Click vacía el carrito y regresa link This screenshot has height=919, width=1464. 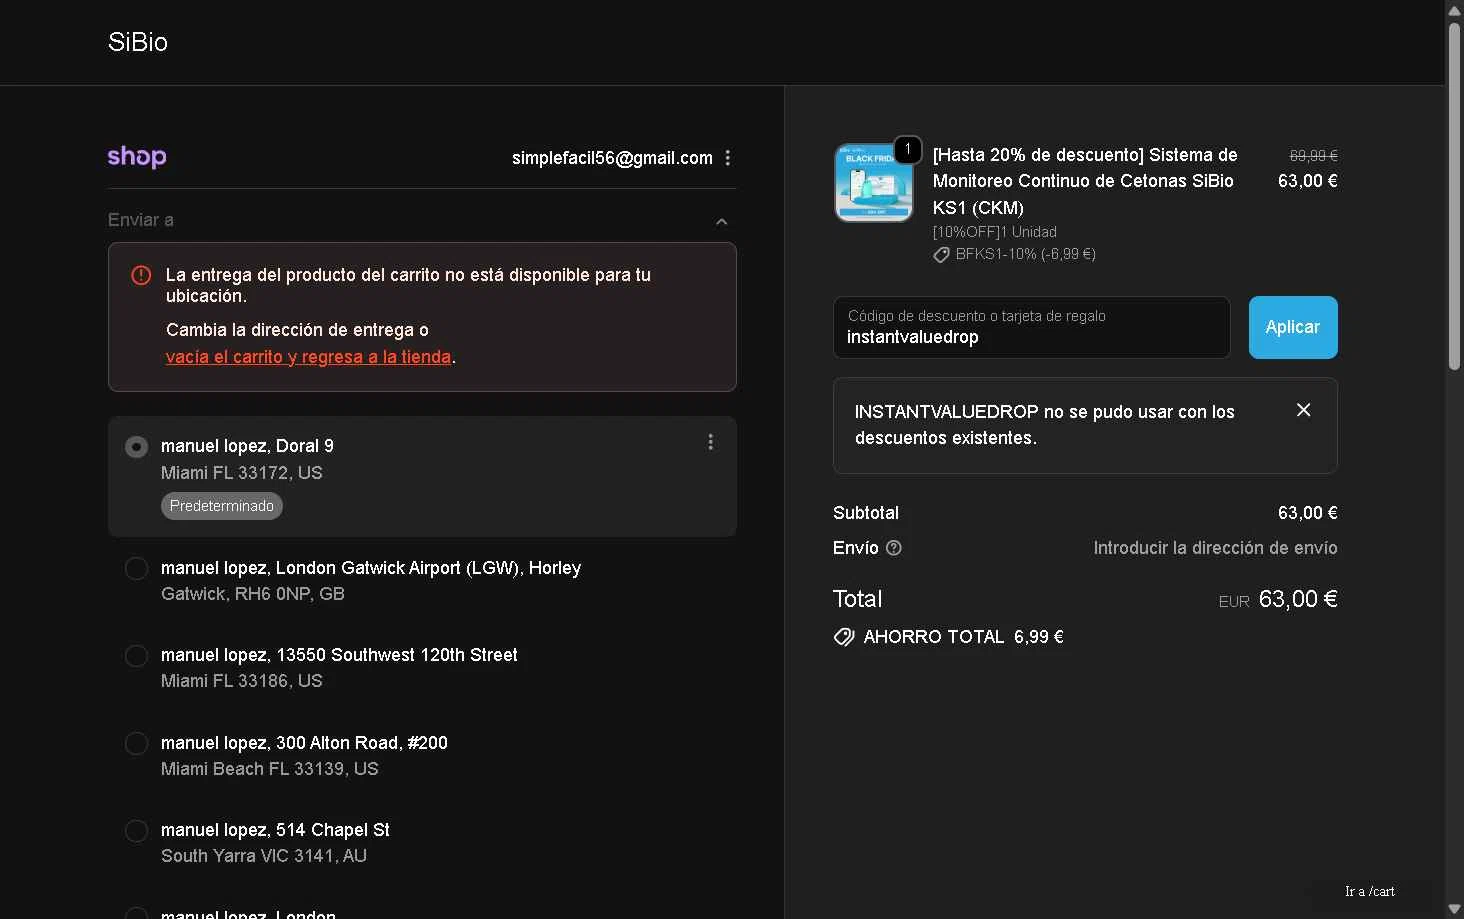point(308,357)
